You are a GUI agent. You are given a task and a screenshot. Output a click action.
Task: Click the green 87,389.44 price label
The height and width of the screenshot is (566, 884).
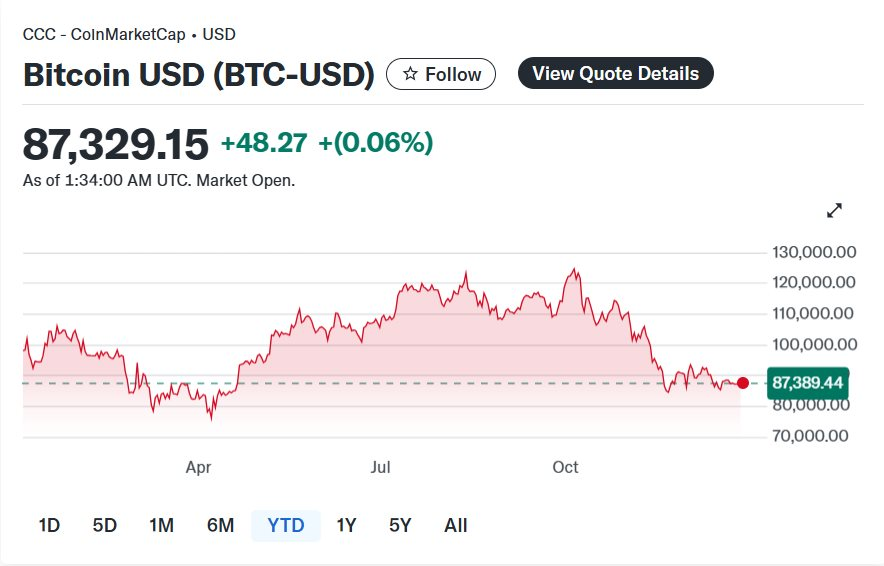click(808, 383)
